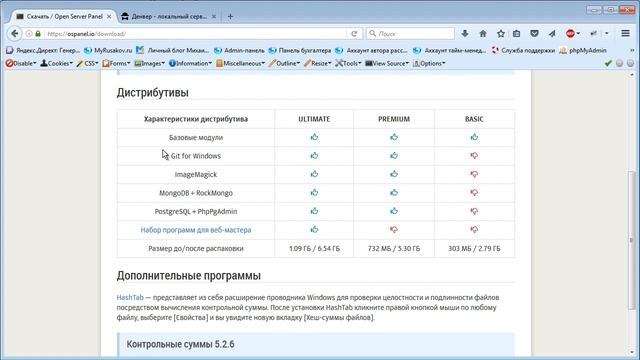Click thumbs-down icon for BASIC ImageMagick

tap(474, 174)
